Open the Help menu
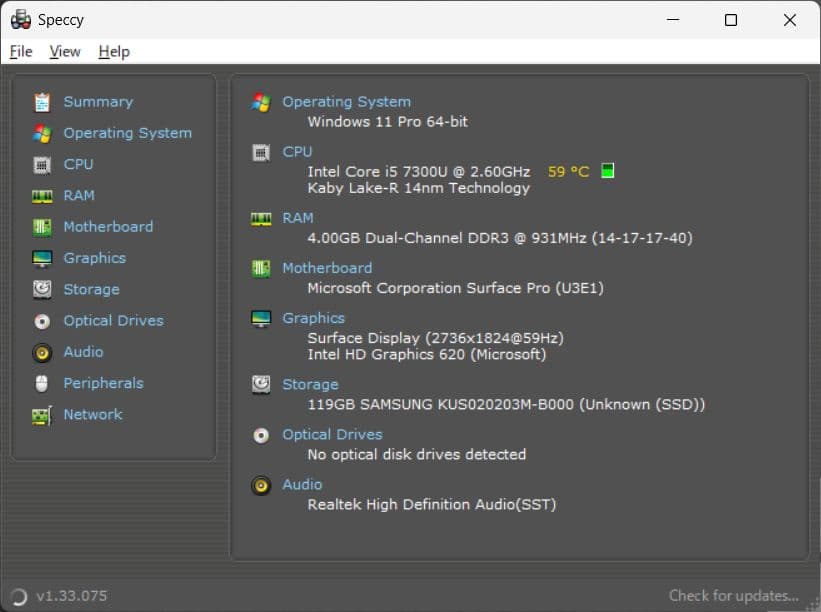Screen dimensions: 821x612 (x=114, y=51)
